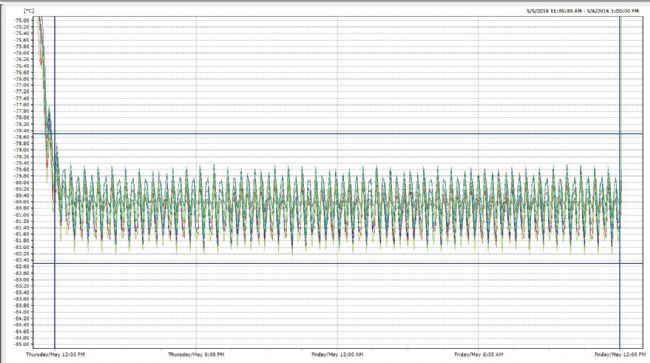
Task: Select the upper horizontal blue limit line
Action: coord(338,133)
